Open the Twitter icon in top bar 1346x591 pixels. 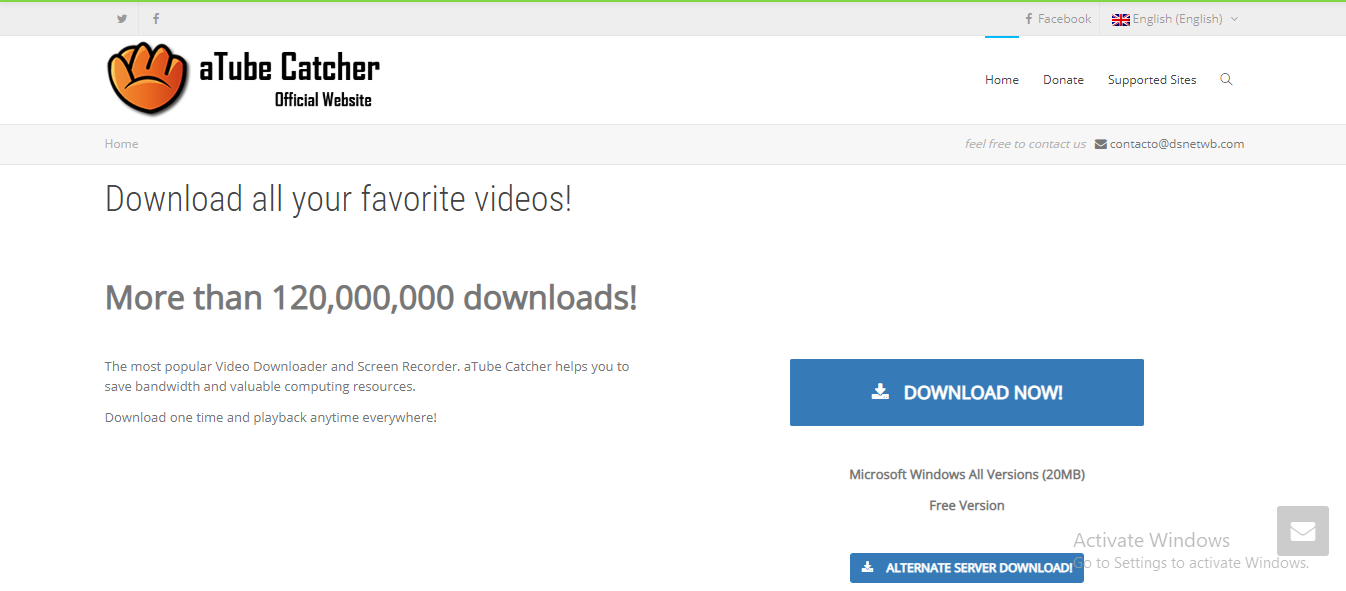point(122,19)
